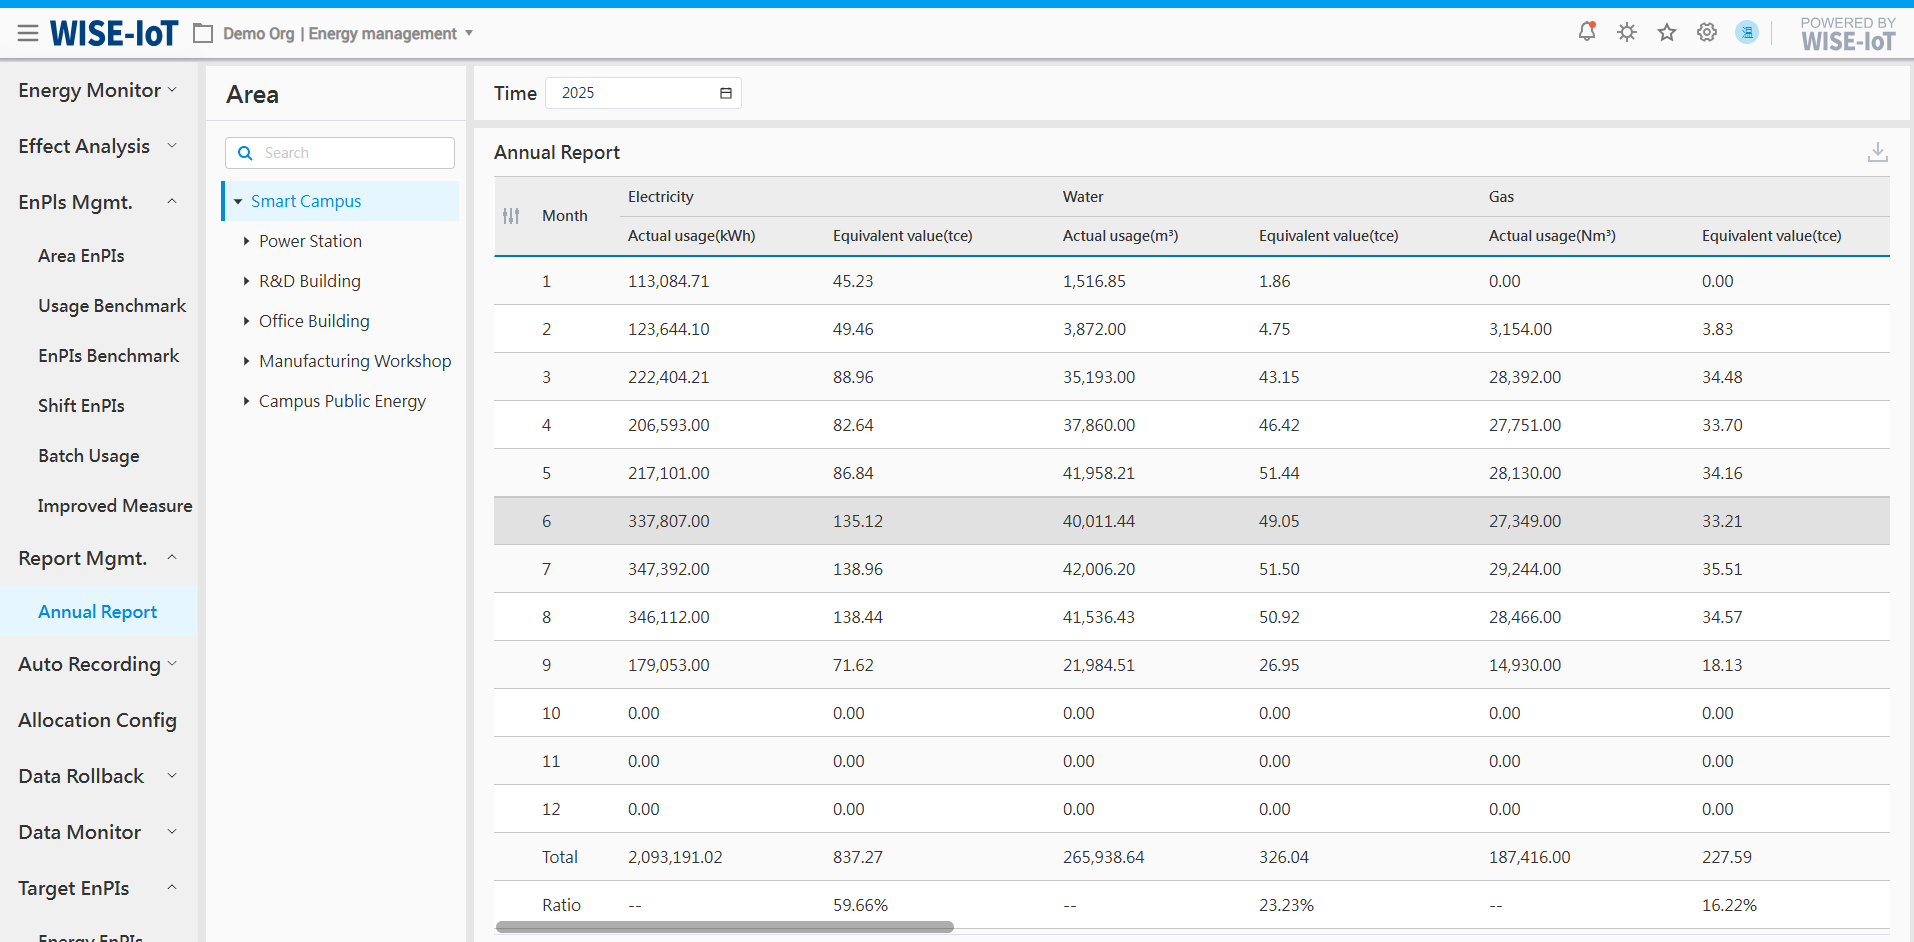The height and width of the screenshot is (942, 1914).
Task: Click the notification bell icon
Action: click(x=1587, y=32)
